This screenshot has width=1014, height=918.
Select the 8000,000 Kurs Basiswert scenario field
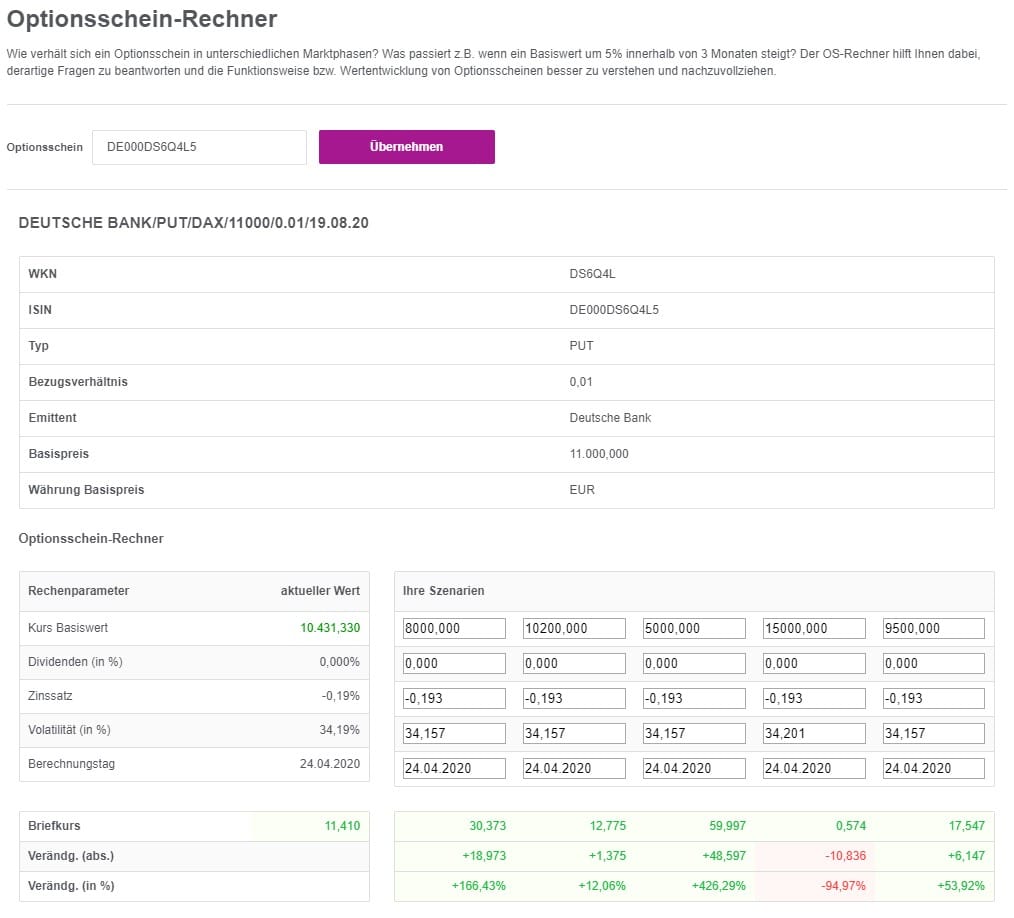[x=454, y=629]
